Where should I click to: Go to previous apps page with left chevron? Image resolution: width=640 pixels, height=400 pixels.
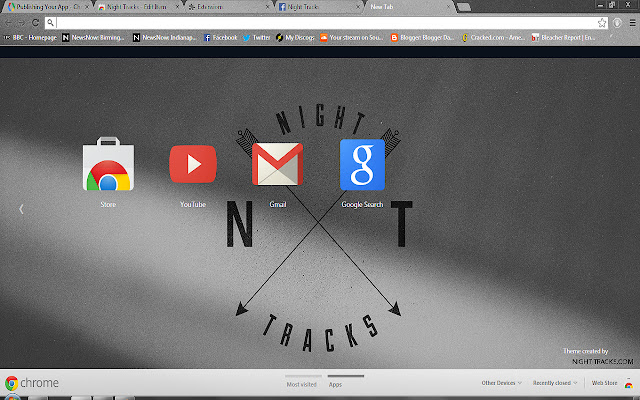[x=21, y=209]
